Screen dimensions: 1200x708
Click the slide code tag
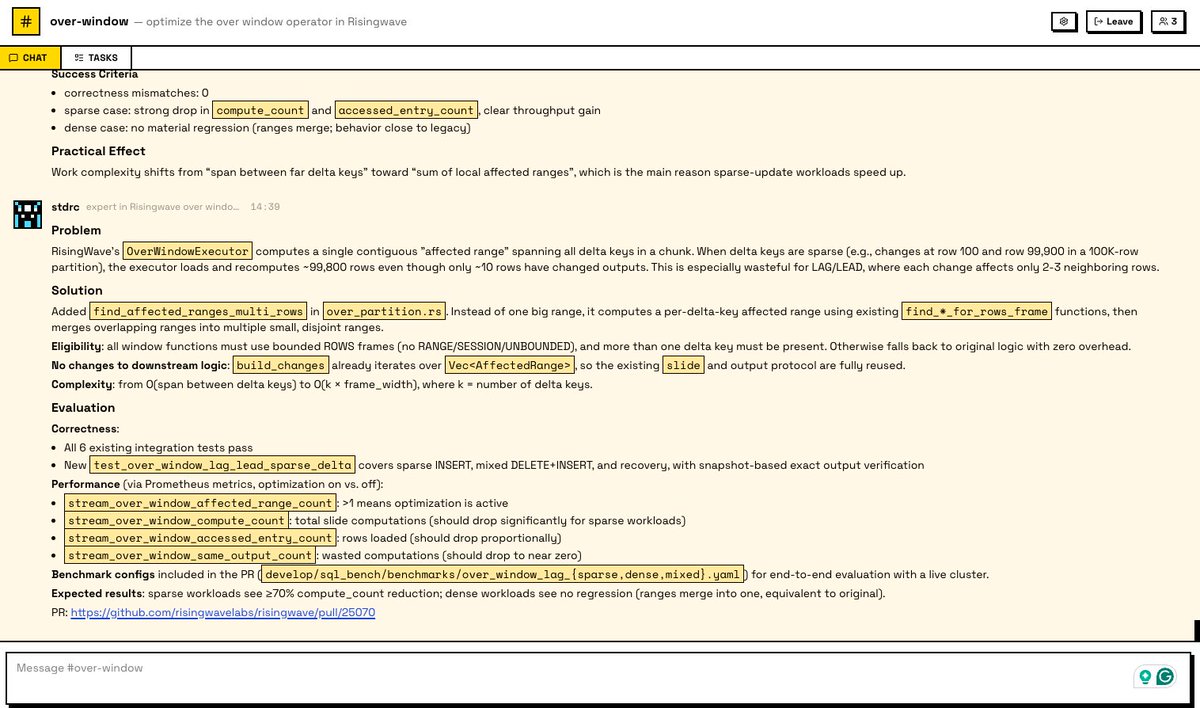(x=684, y=365)
